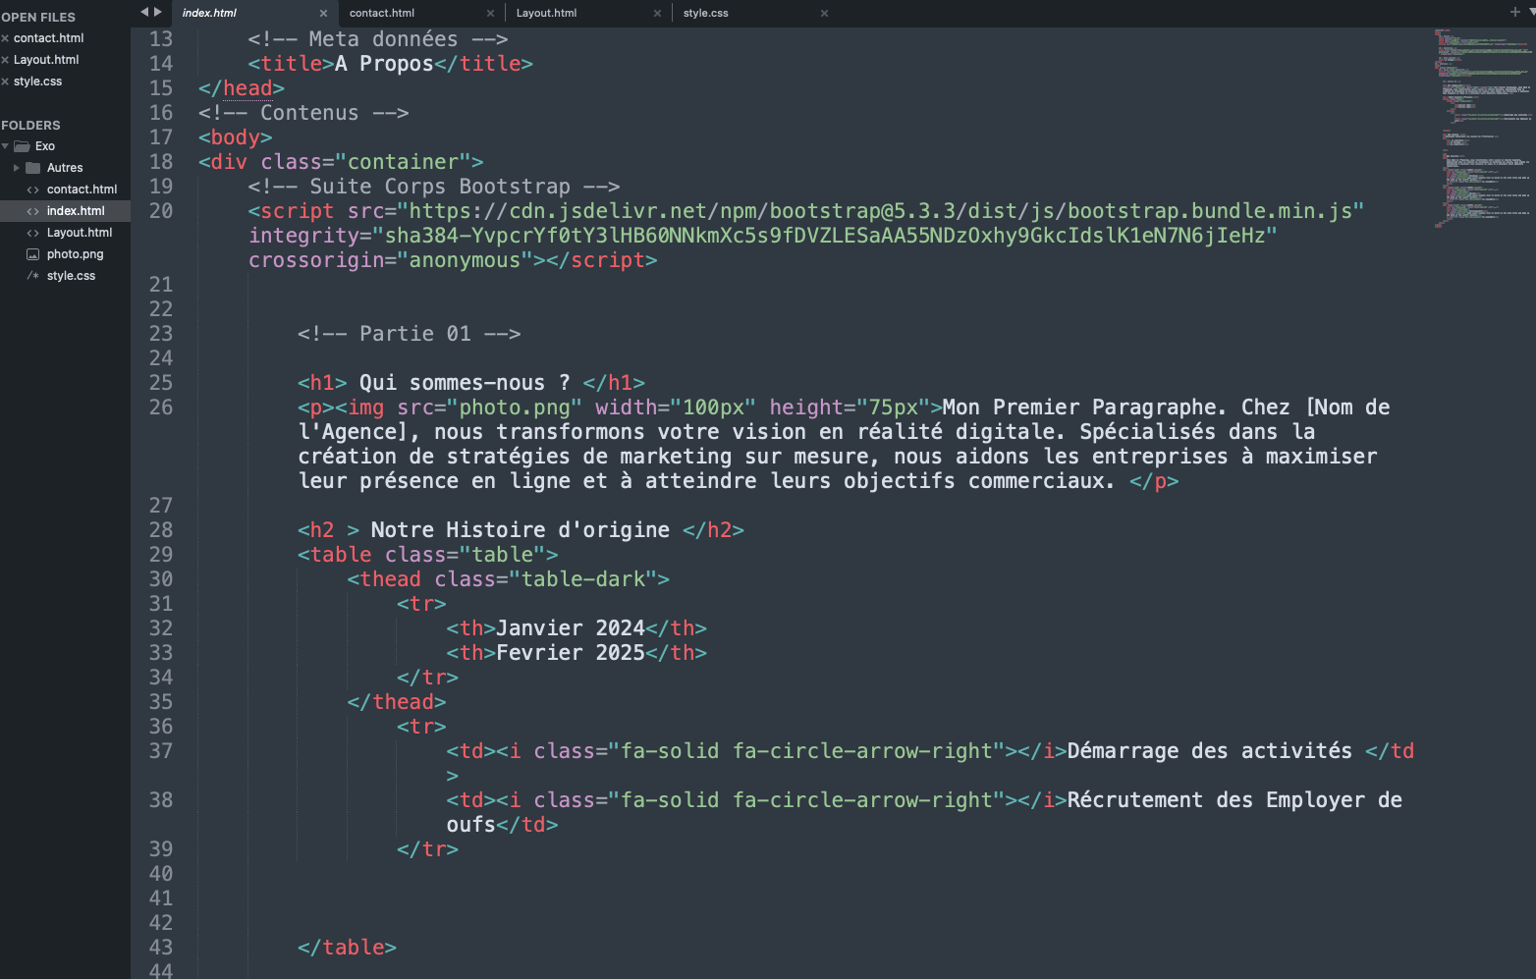Click the Autres folder icon
This screenshot has height=979, width=1536.
tap(33, 168)
